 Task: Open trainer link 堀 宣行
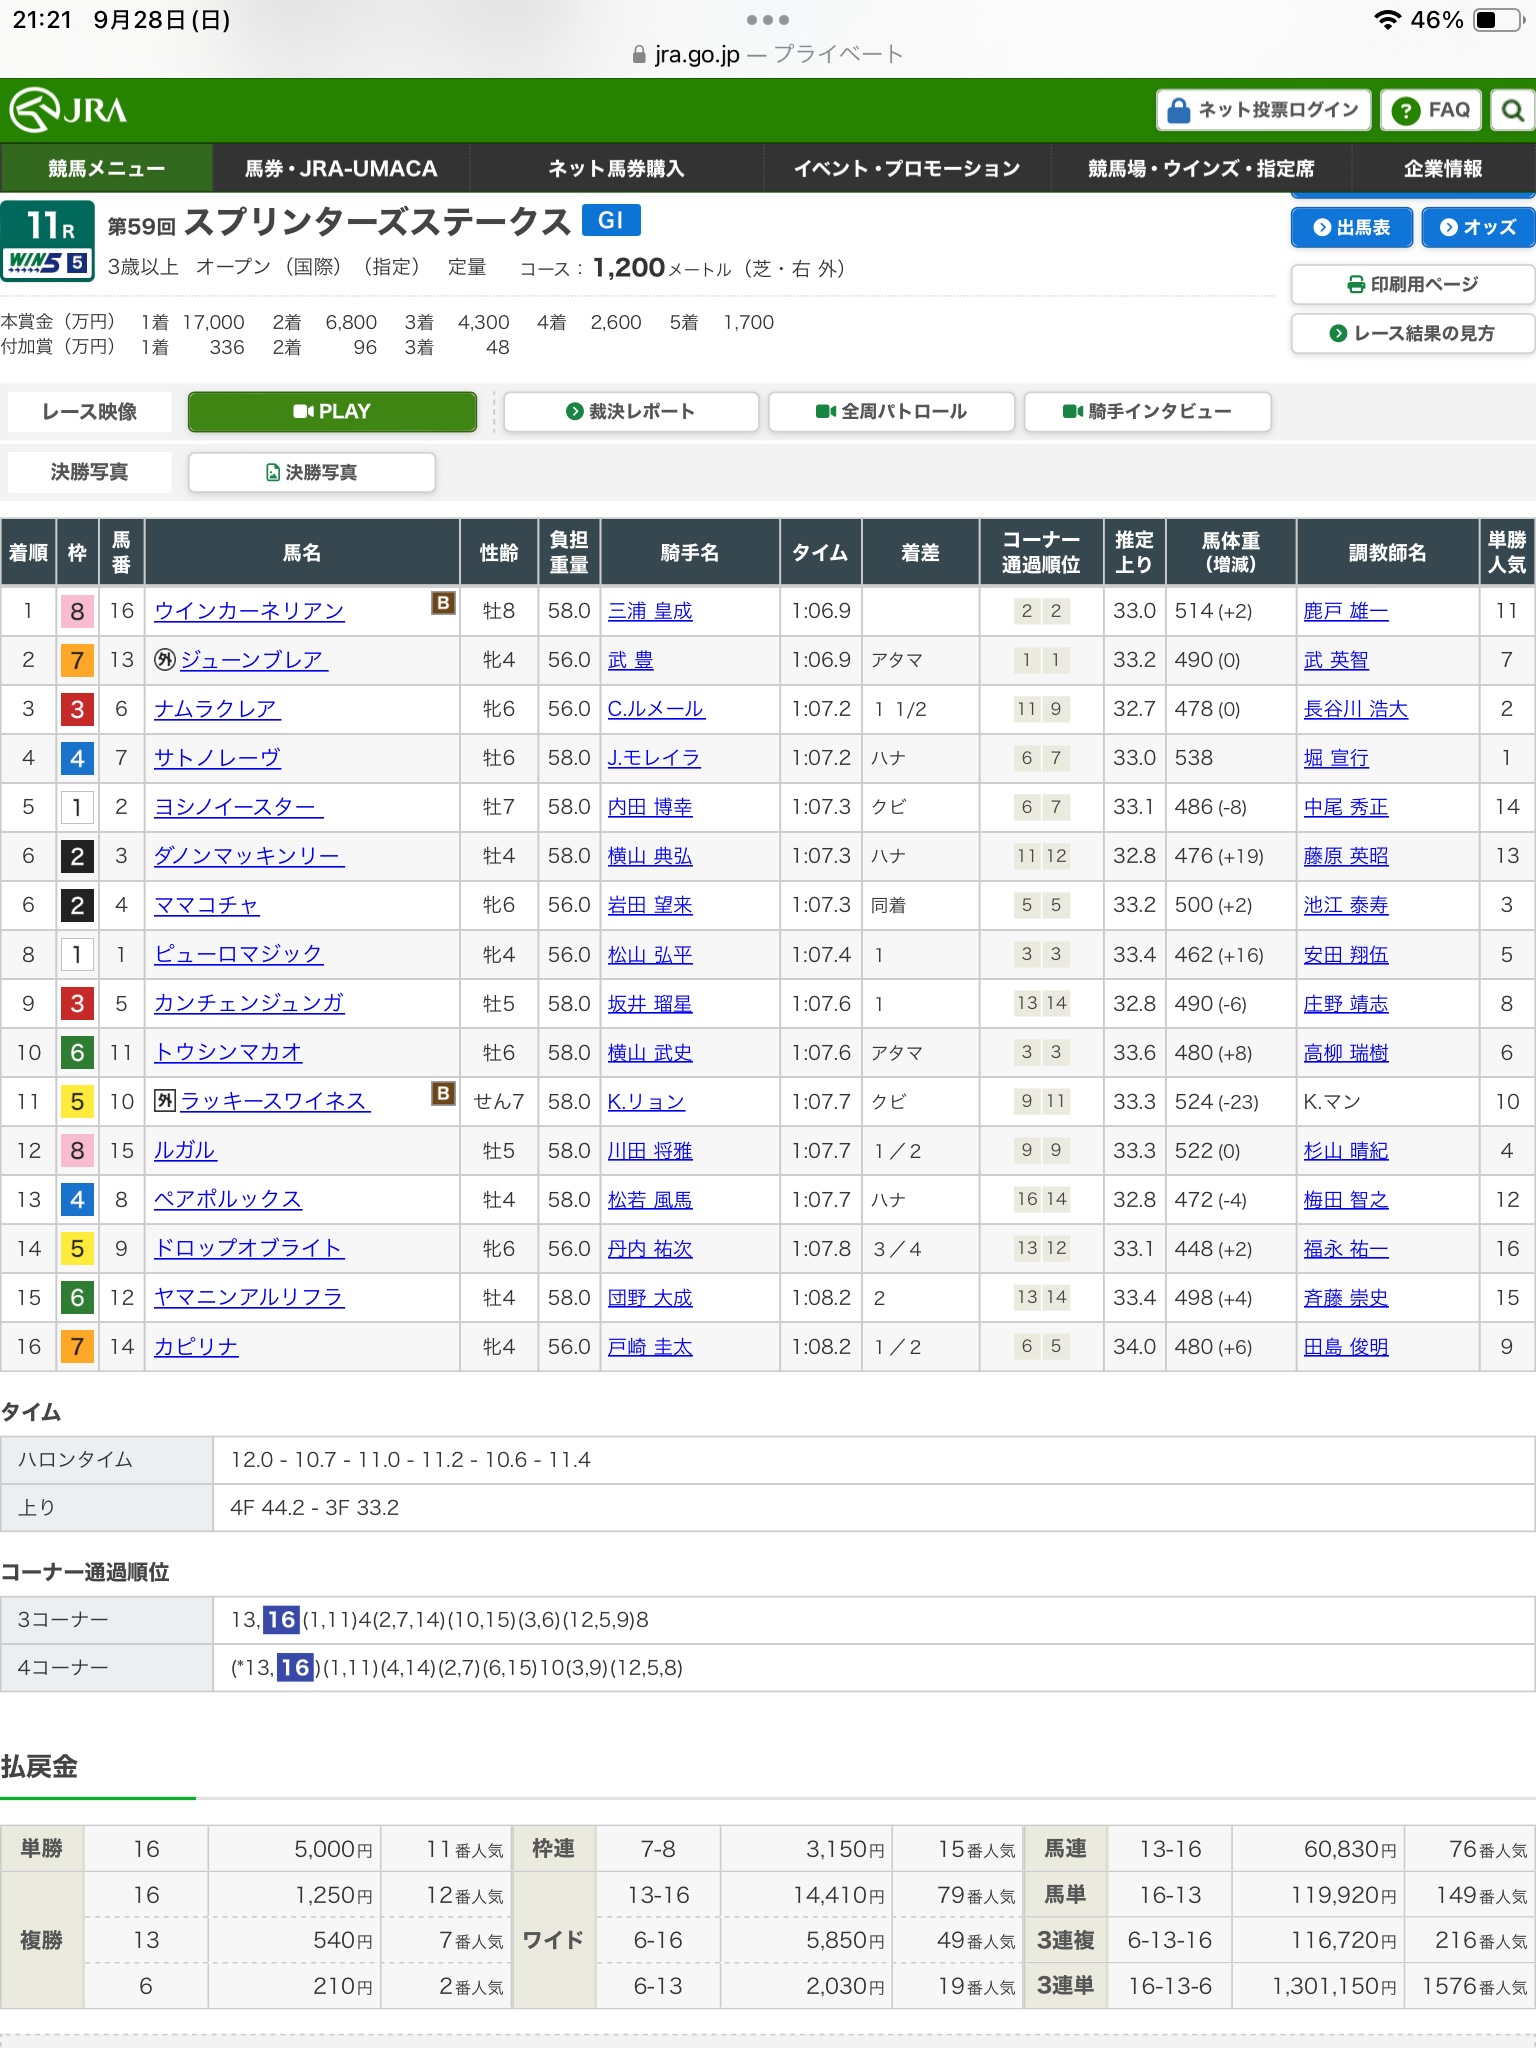click(1335, 758)
